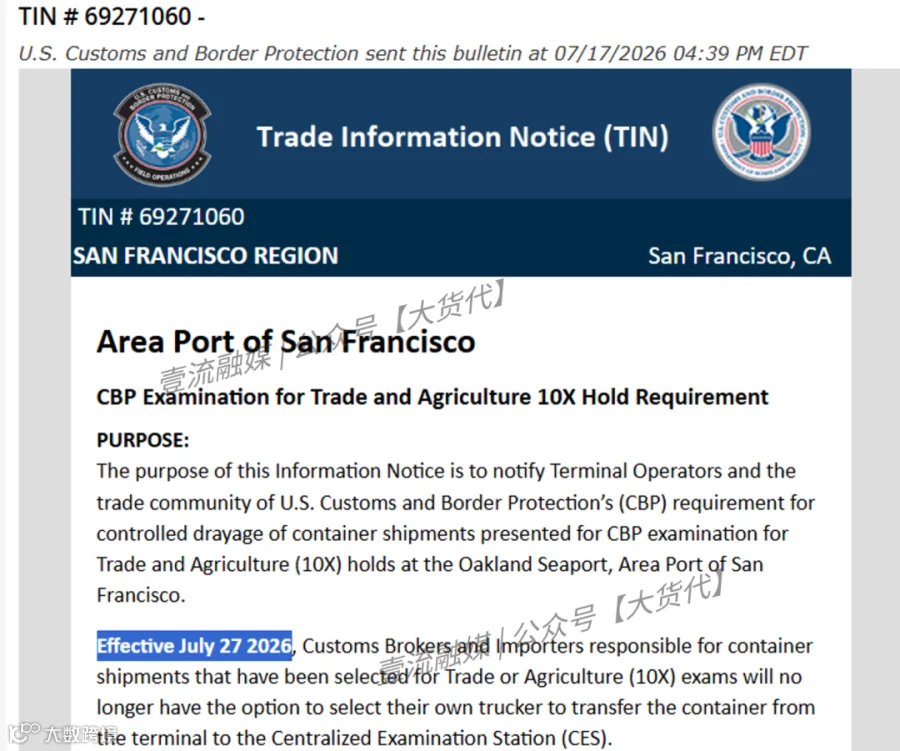Click the '10X Hold Requirement' subheading
This screenshot has width=900, height=751.
653,397
